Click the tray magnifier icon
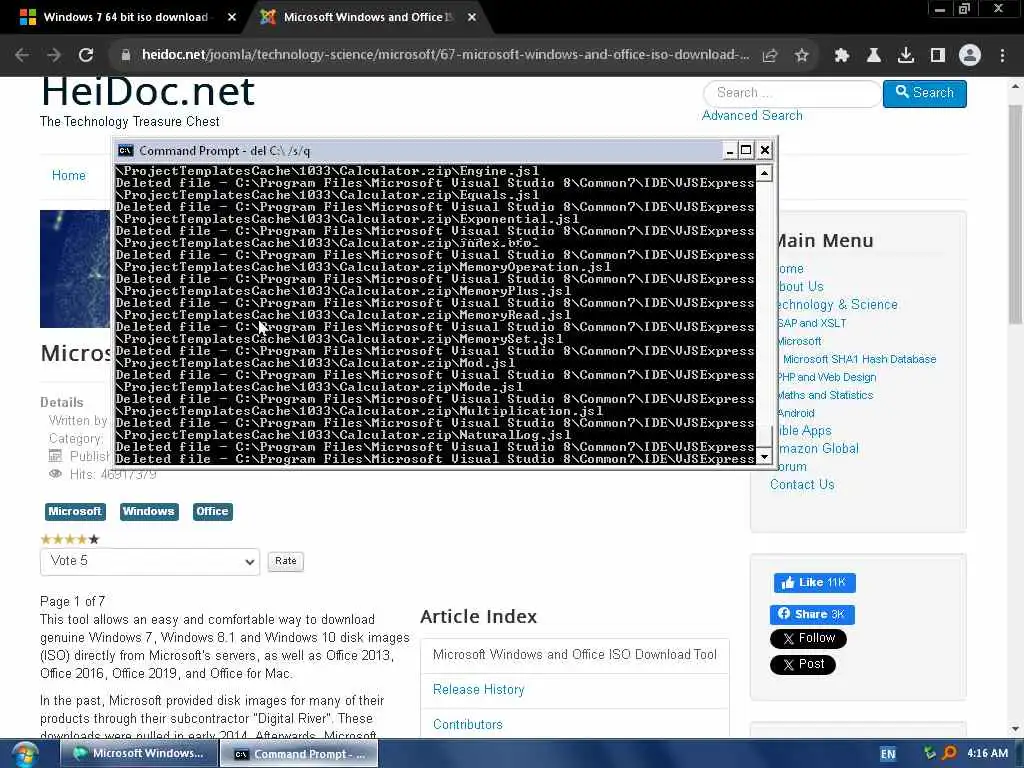Image resolution: width=1024 pixels, height=768 pixels. pyautogui.click(x=949, y=753)
